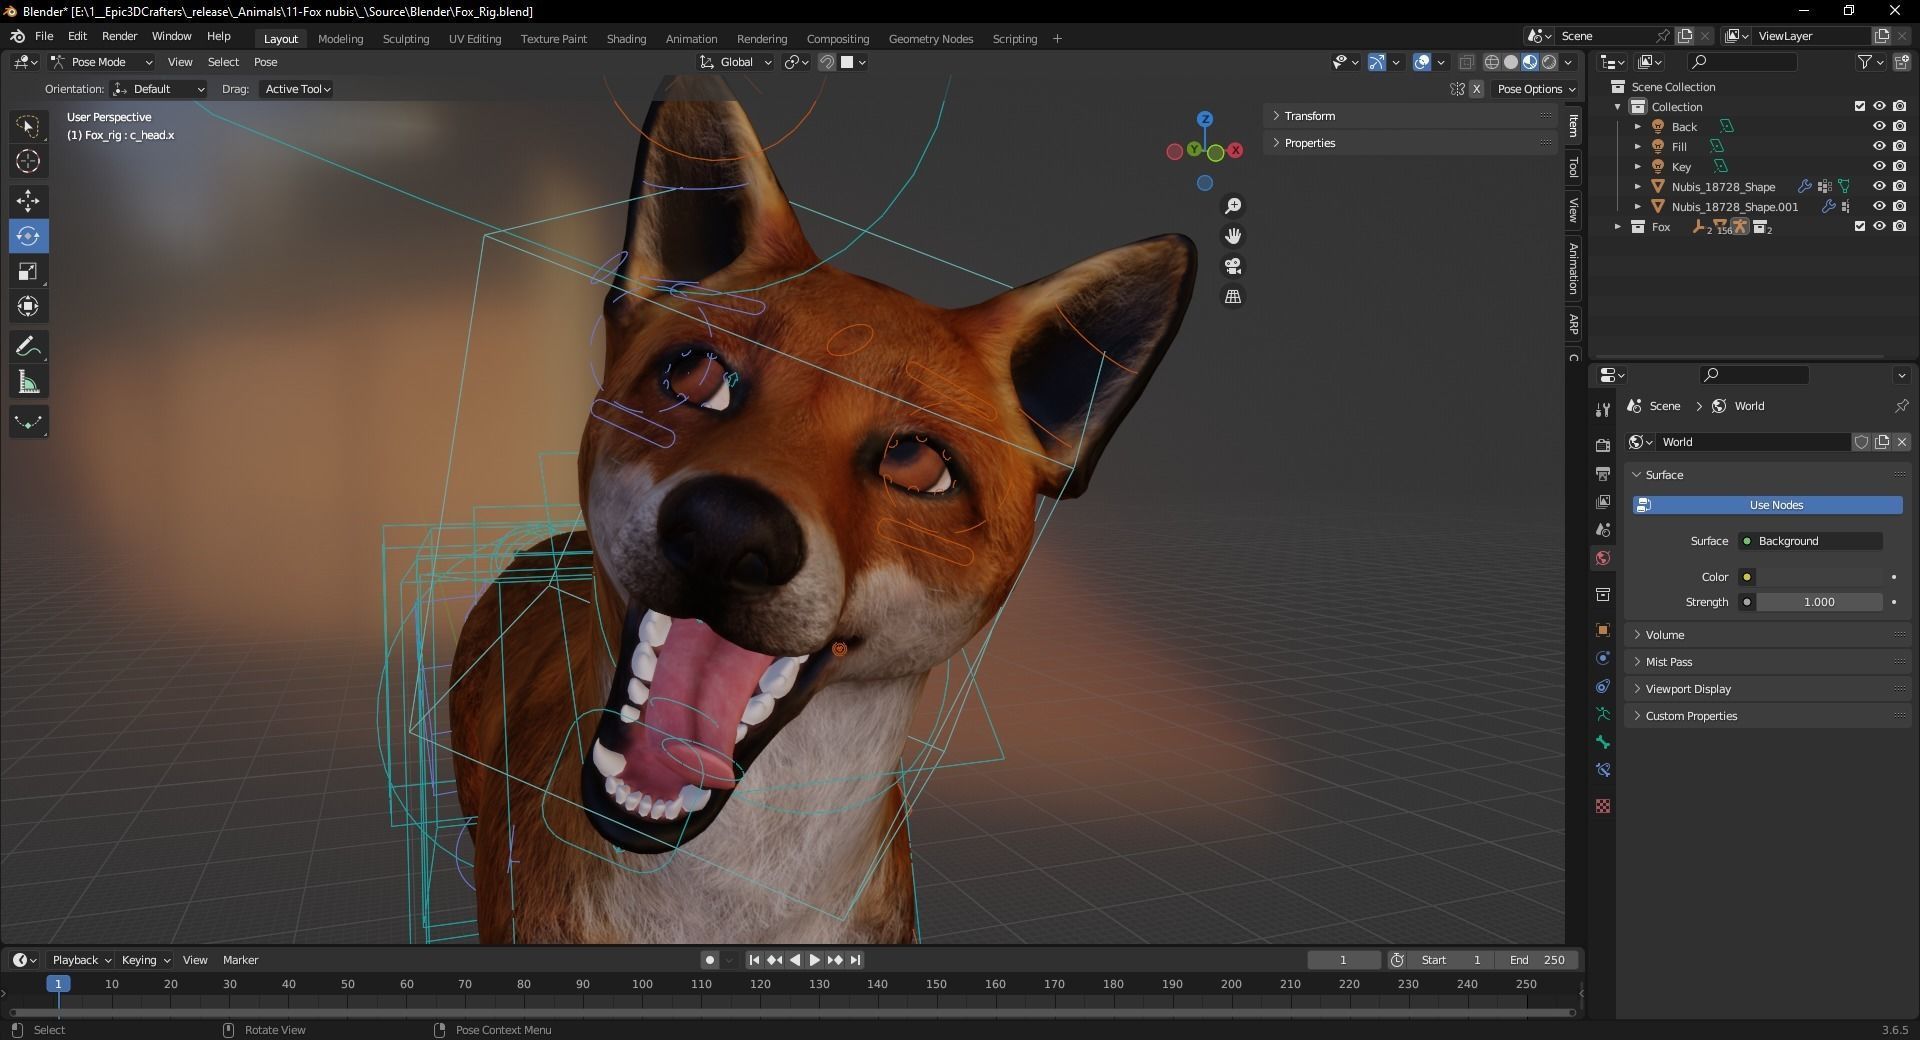Select the Rotate tool
Viewport: 1920px width, 1040px height.
tap(28, 236)
